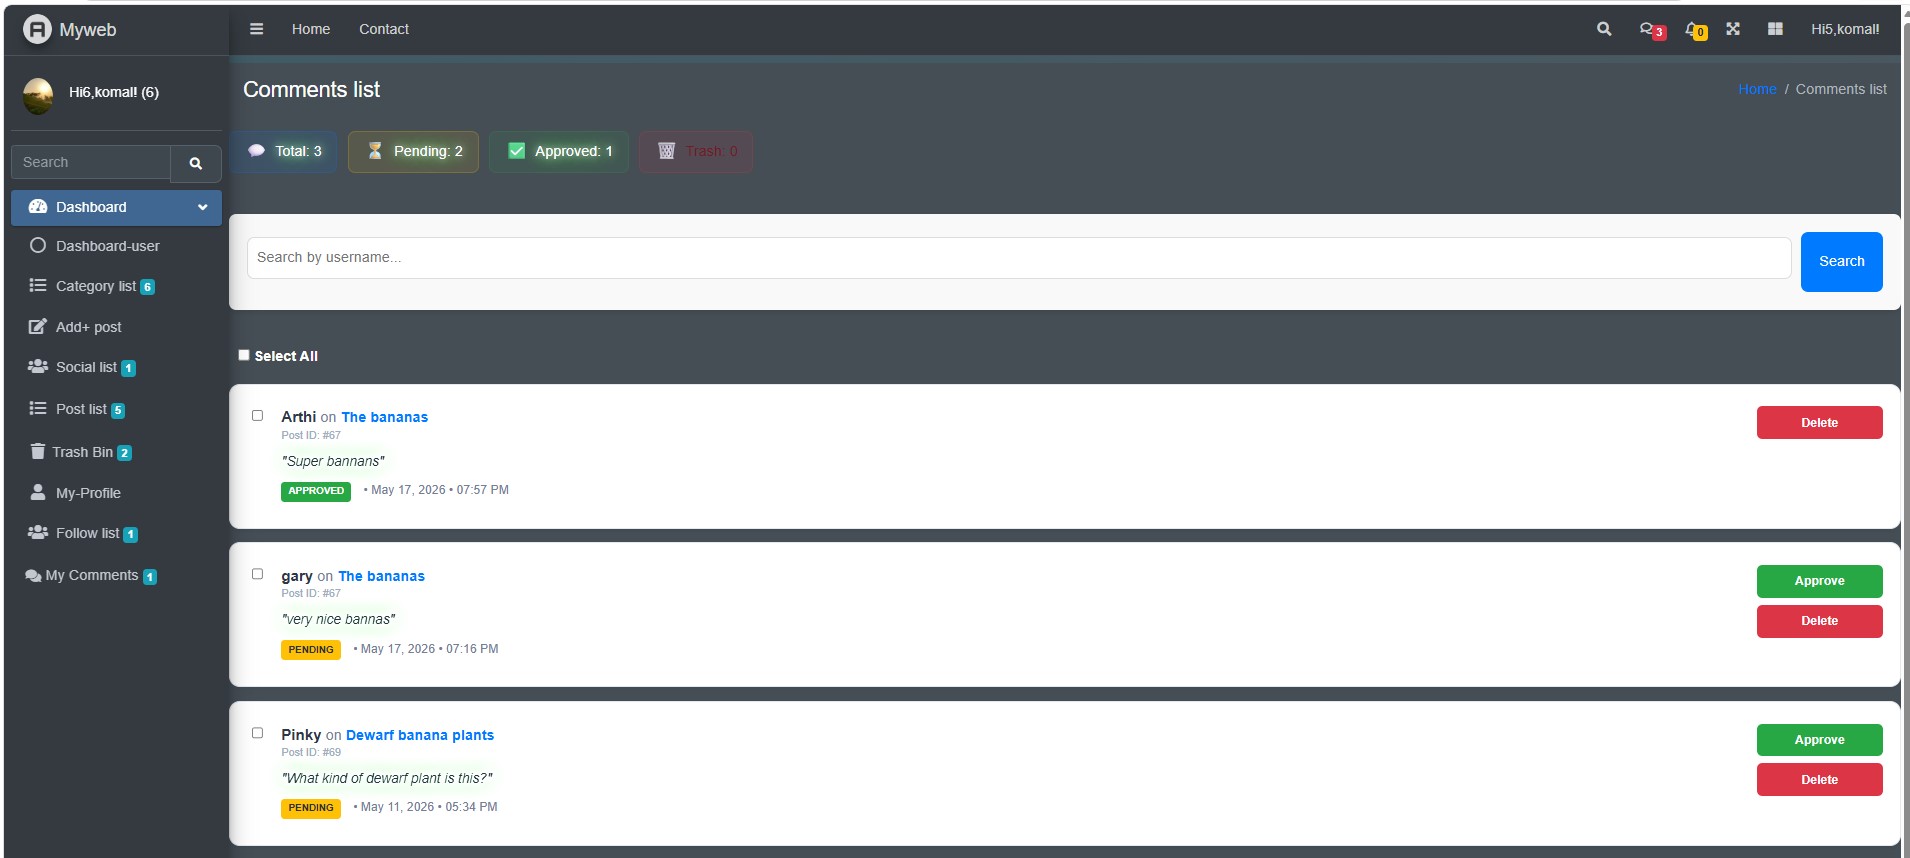Open the bell notifications icon

(1695, 30)
